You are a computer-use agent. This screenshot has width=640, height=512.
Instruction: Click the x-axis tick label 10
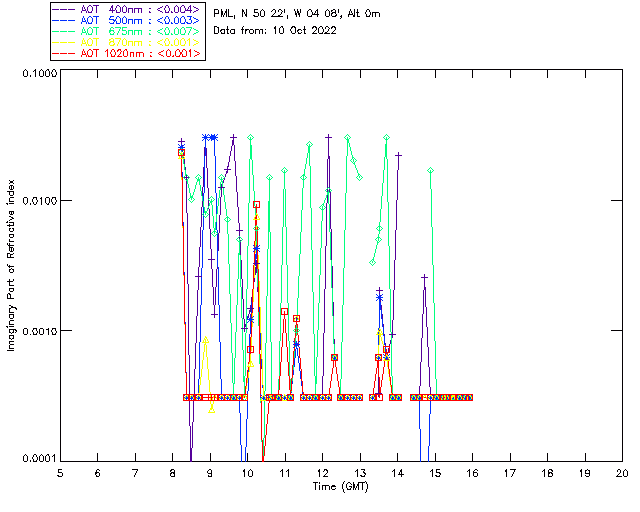(x=247, y=473)
